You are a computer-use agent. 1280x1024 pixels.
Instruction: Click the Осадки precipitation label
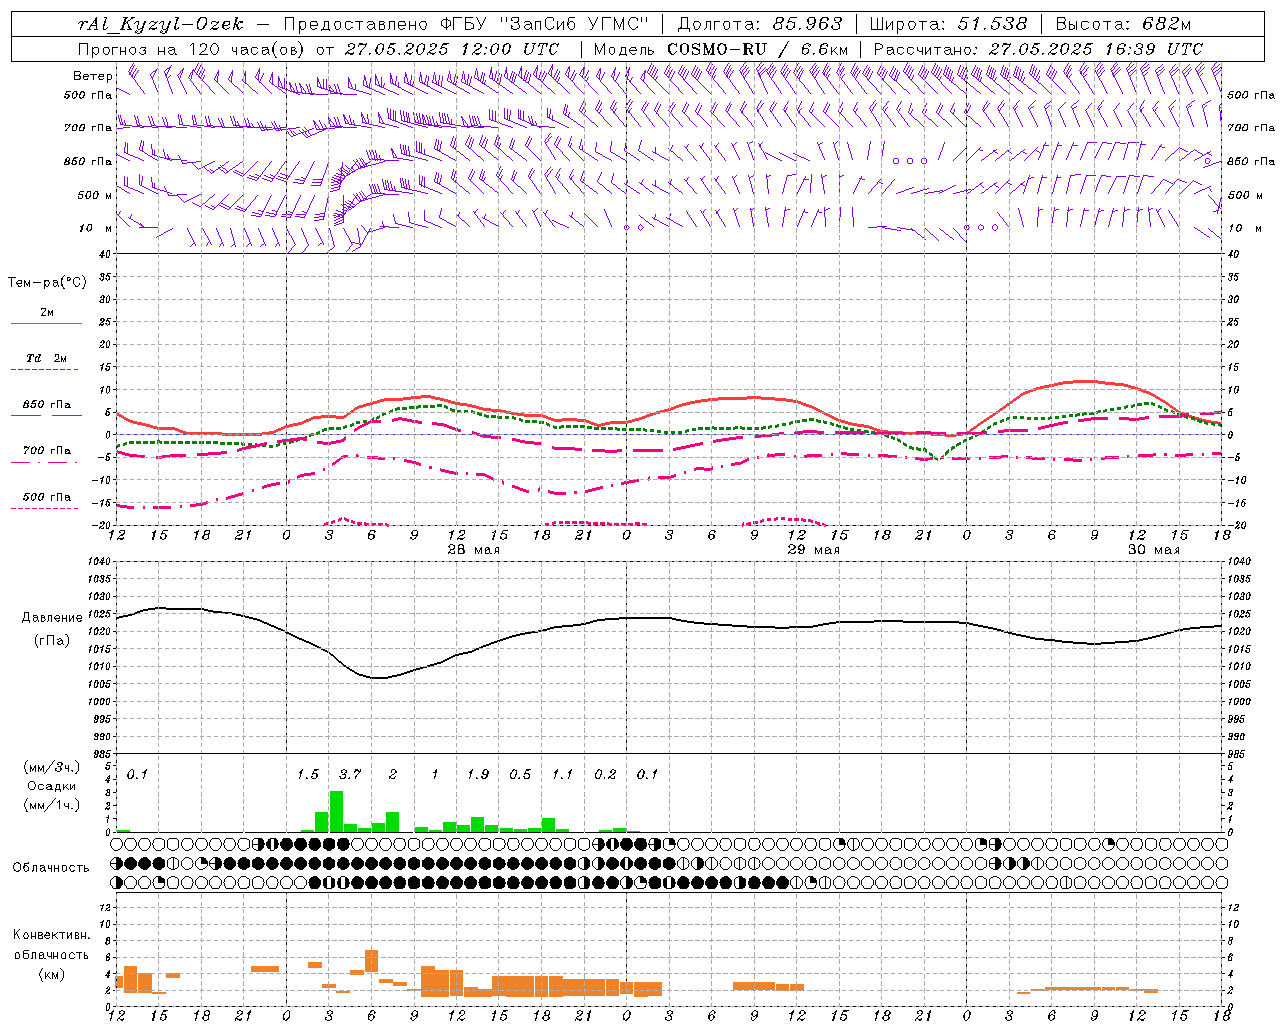(x=52, y=786)
